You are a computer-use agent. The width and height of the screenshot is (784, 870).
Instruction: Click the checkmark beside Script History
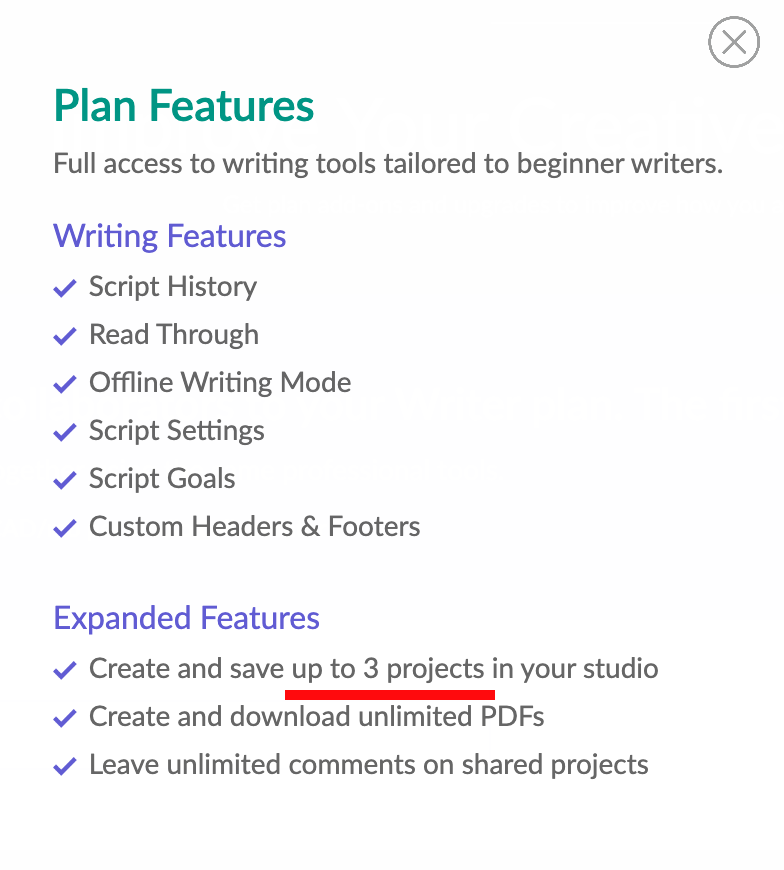pos(64,288)
